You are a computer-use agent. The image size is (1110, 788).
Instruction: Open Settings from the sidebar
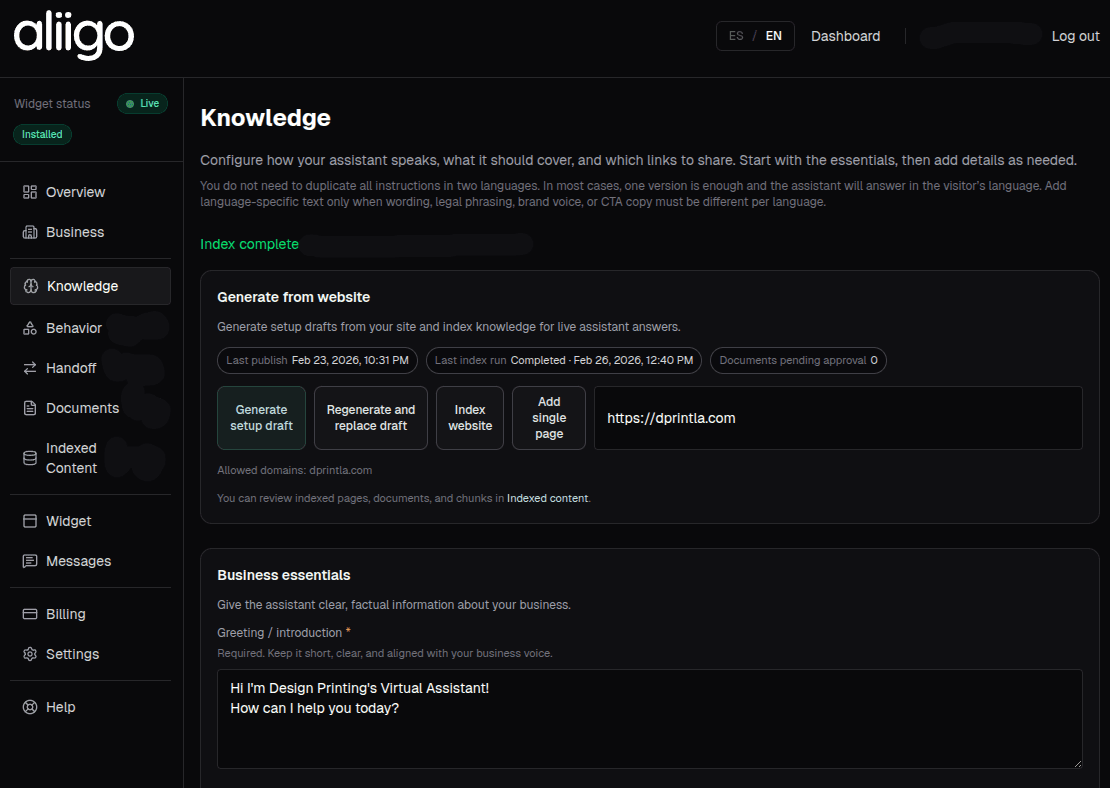[72, 653]
